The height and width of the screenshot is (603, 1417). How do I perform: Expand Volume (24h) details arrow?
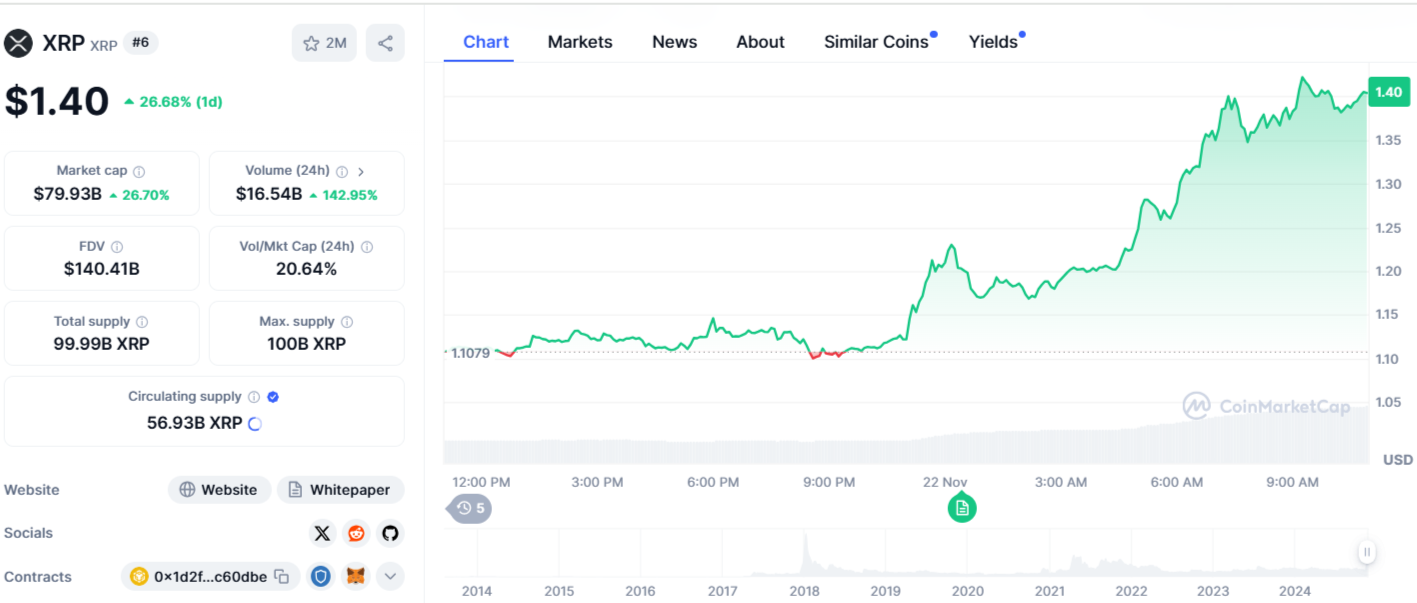point(361,172)
